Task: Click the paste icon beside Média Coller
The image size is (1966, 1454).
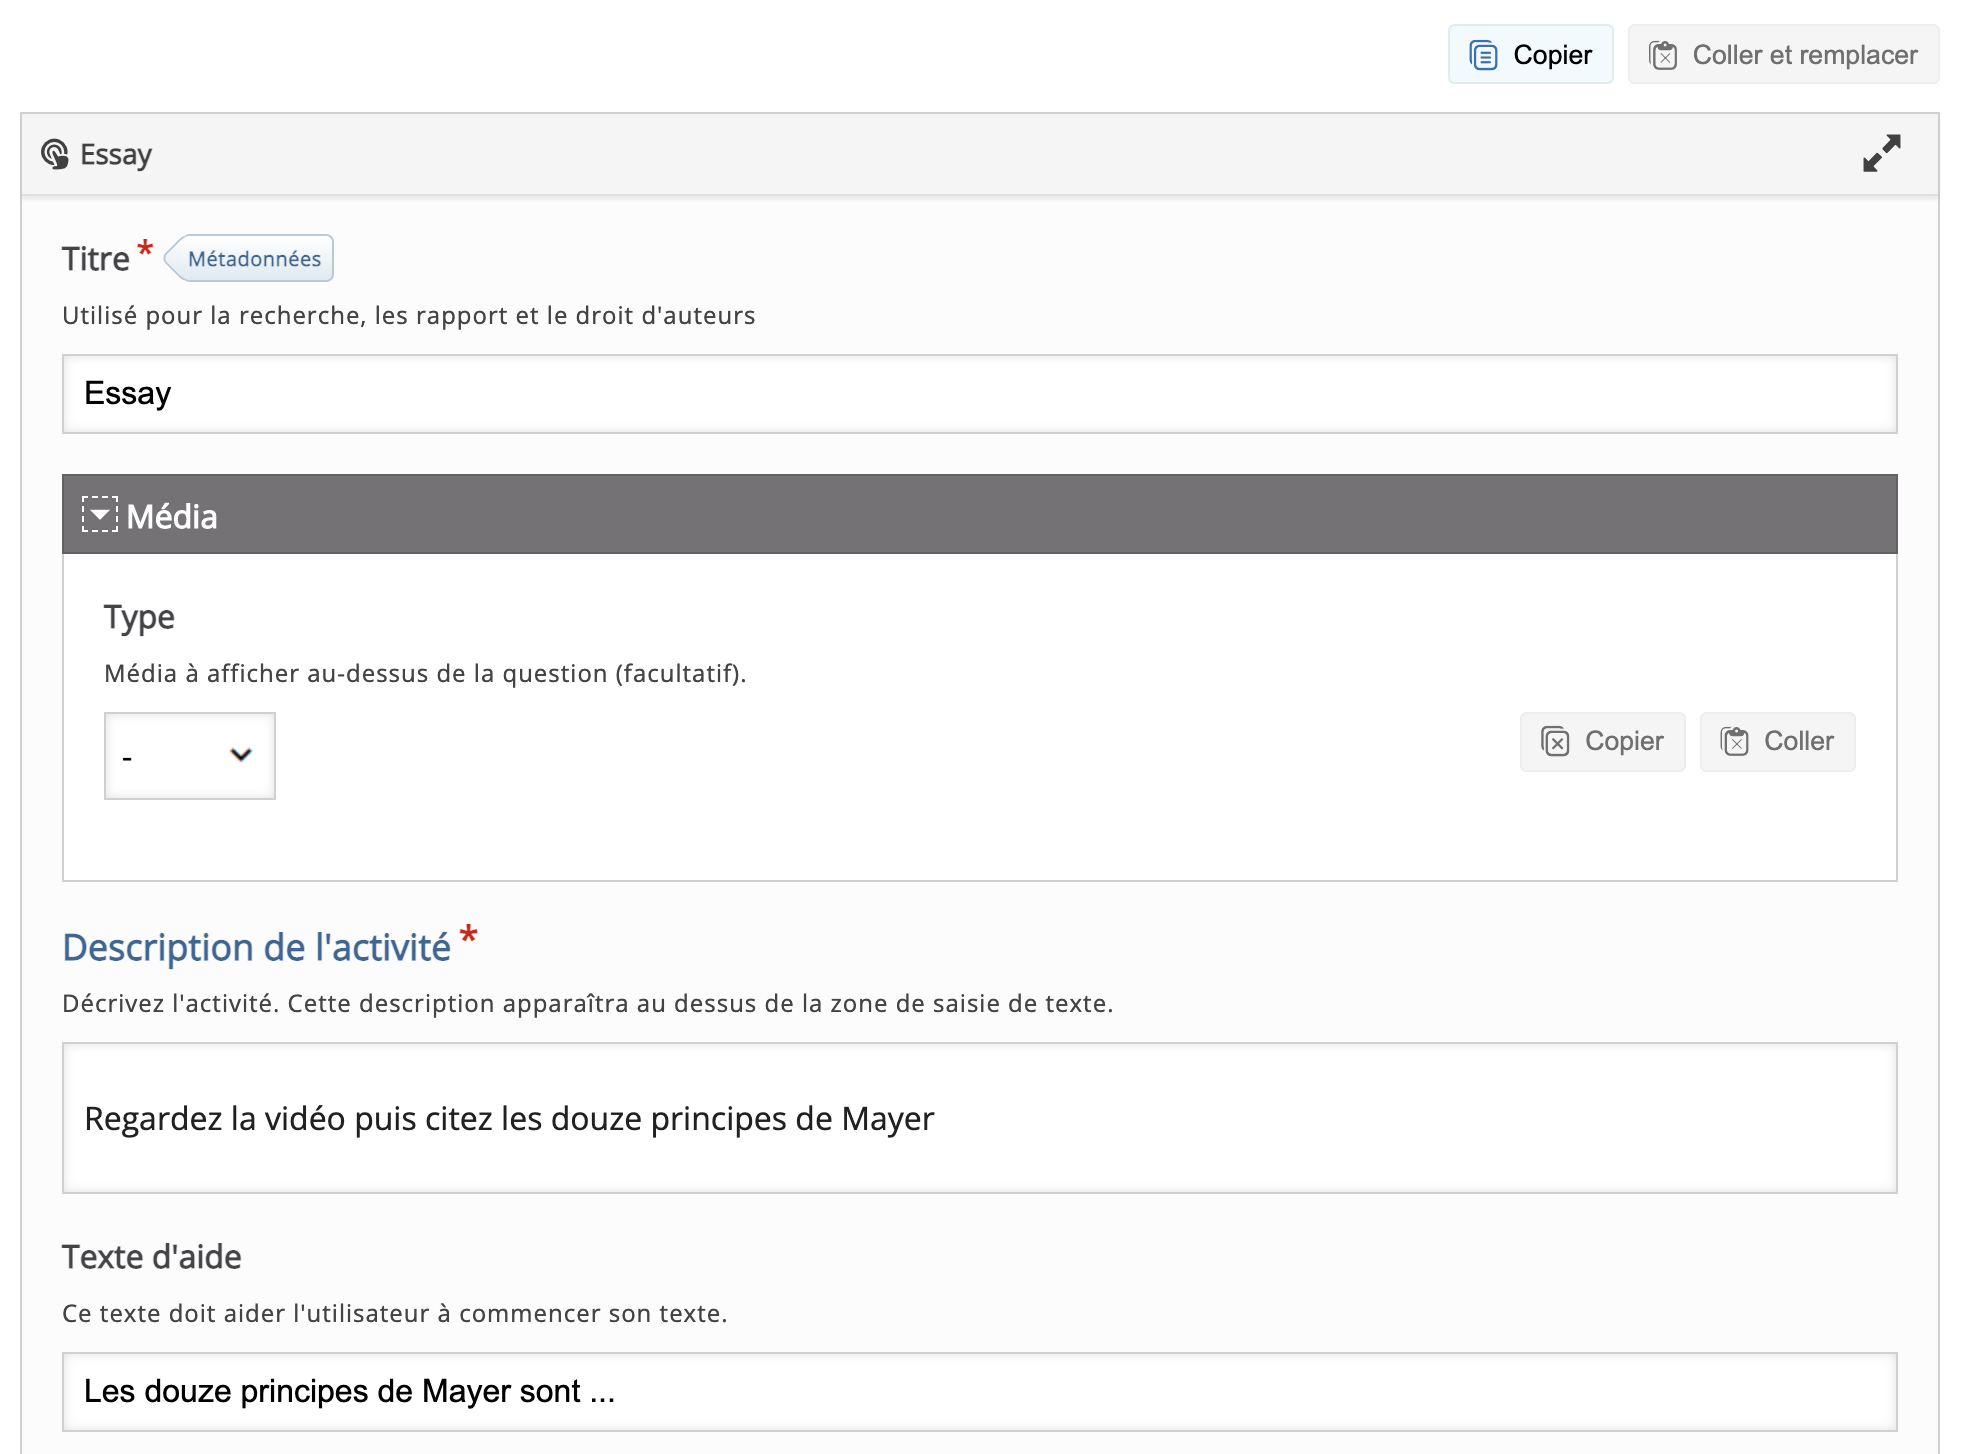Action: click(1735, 742)
